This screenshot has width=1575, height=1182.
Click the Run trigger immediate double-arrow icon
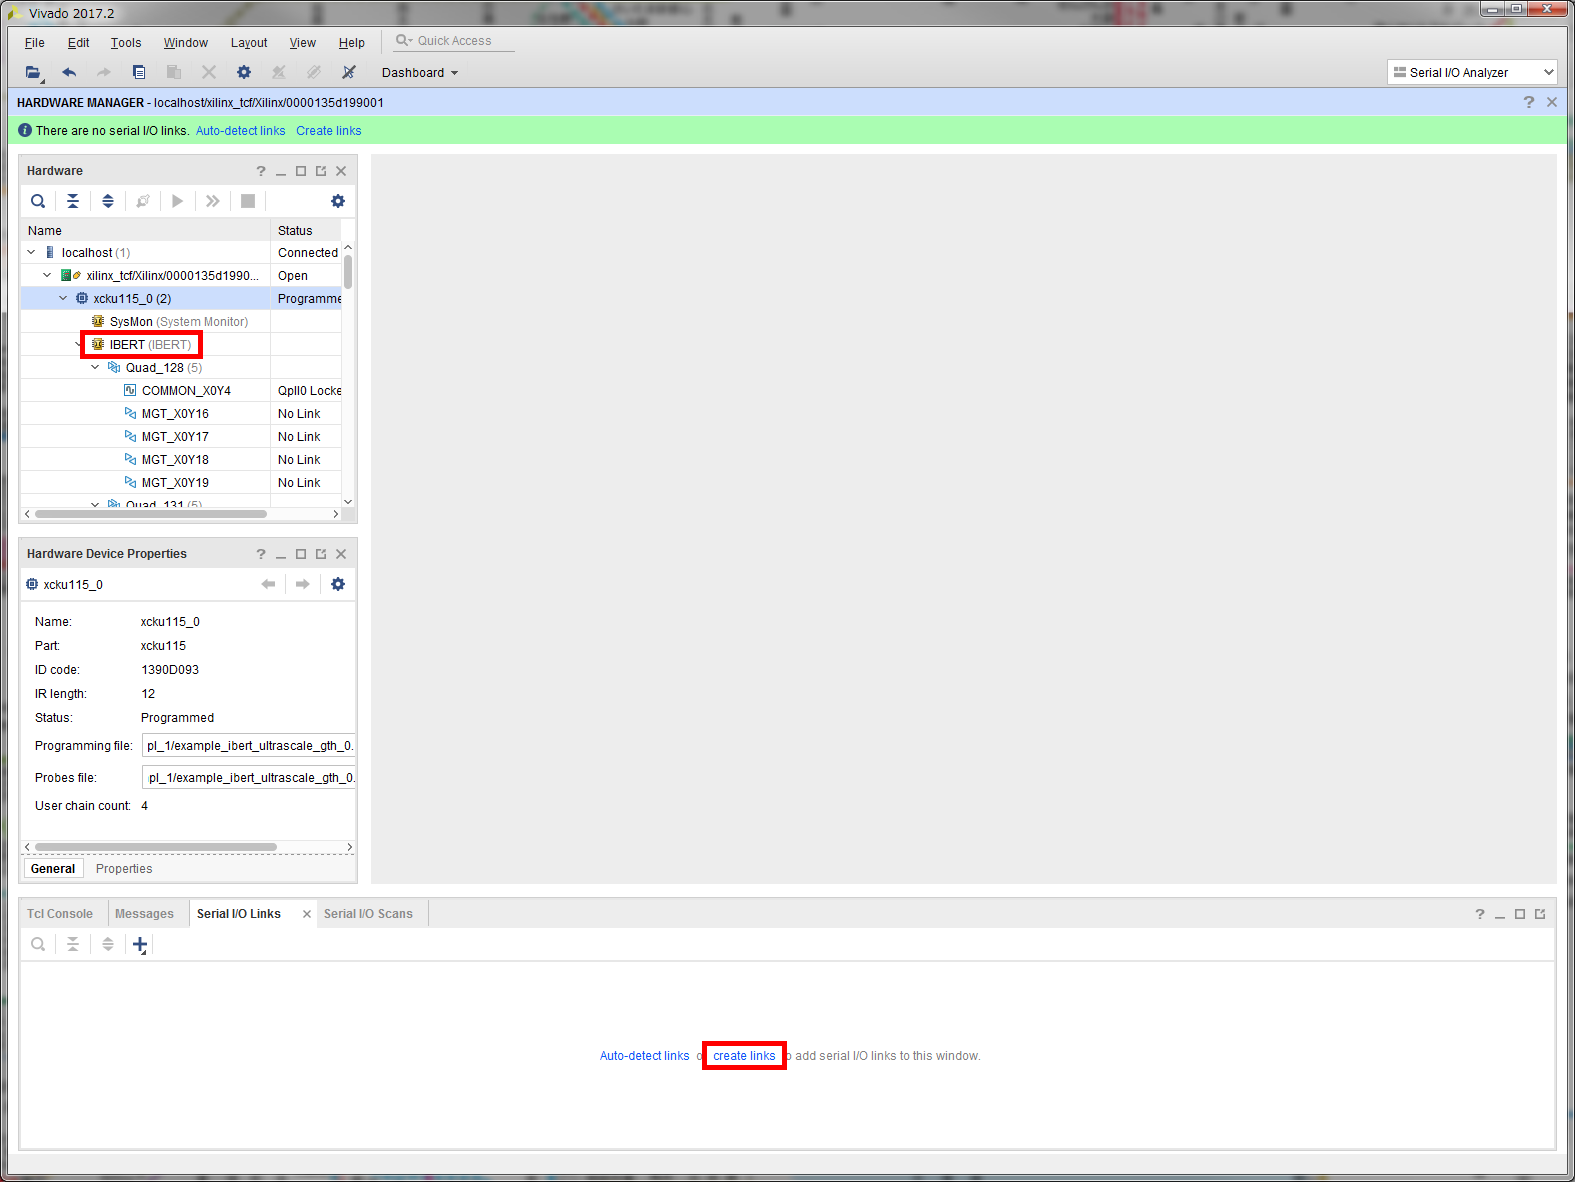212,201
